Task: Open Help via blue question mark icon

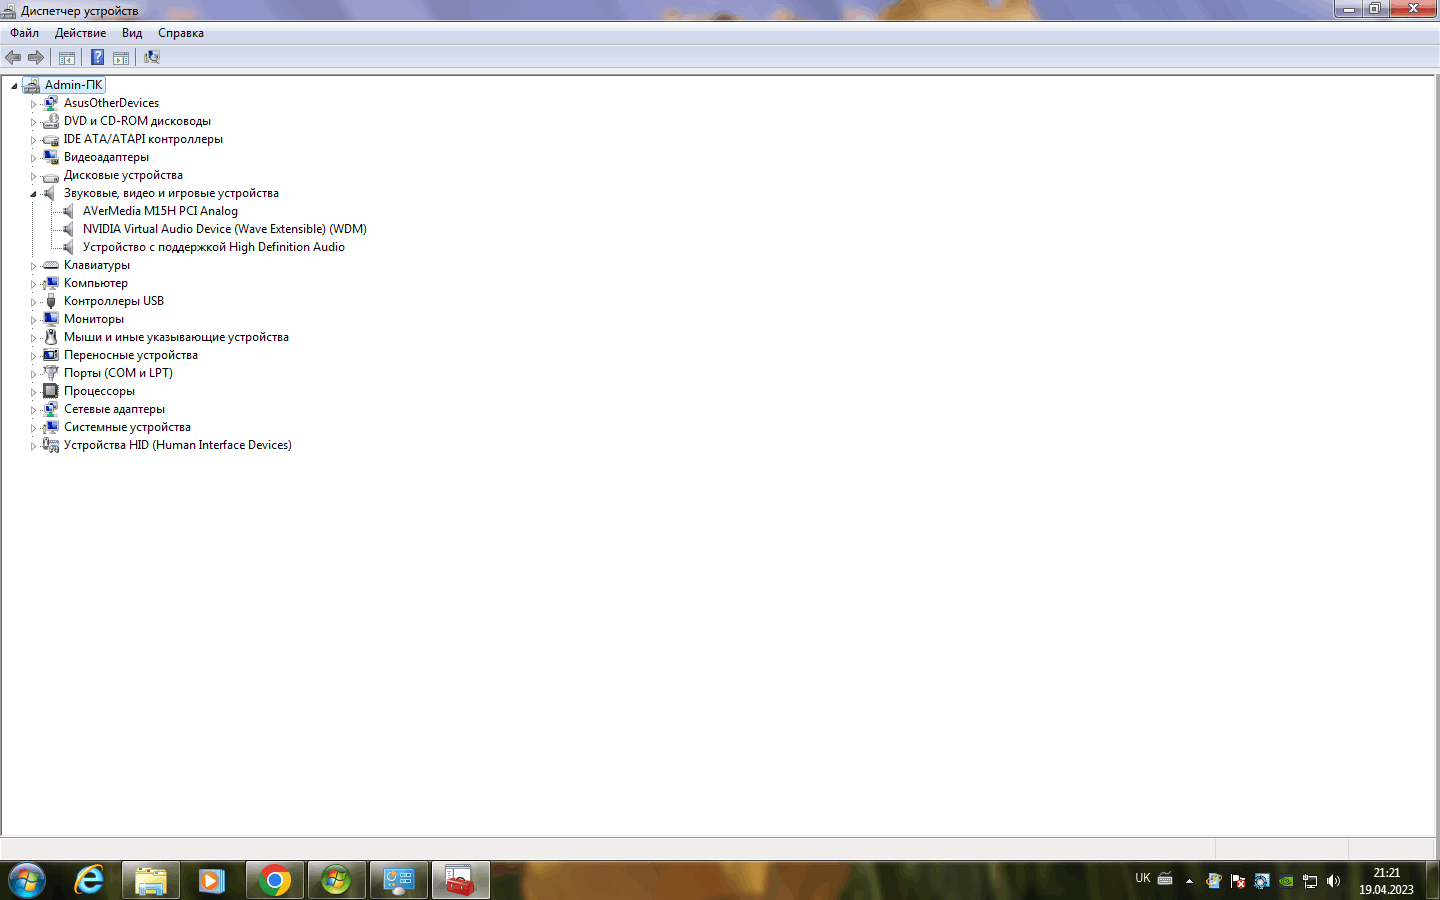Action: pyautogui.click(x=97, y=58)
